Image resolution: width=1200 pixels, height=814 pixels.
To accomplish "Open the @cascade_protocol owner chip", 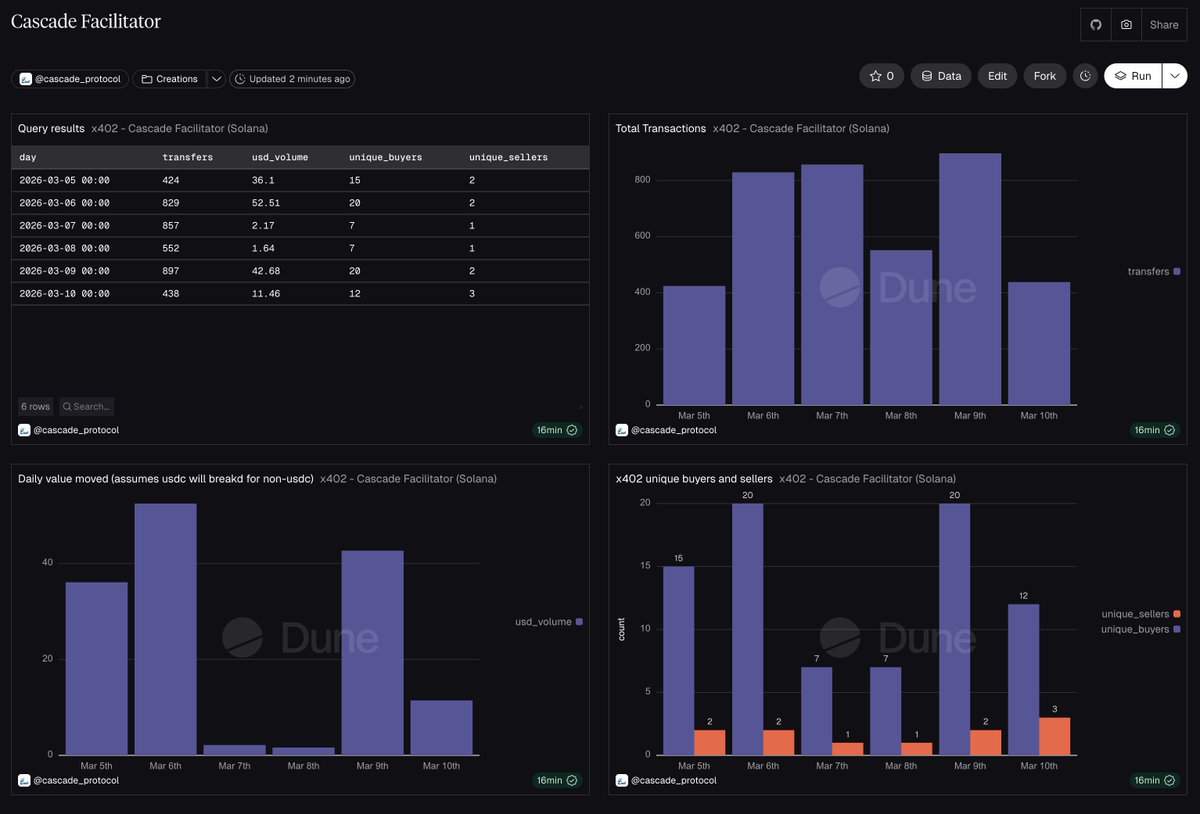I will (70, 79).
